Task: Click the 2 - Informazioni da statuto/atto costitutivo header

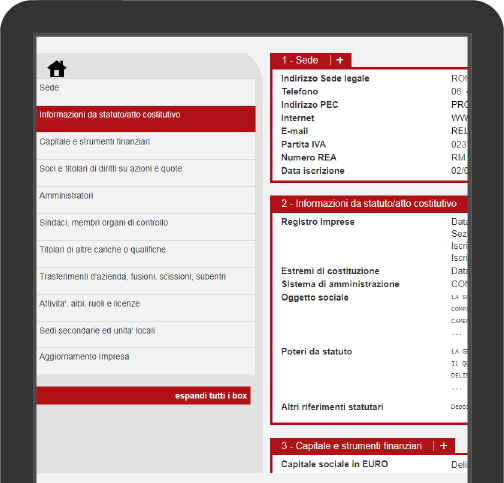Action: 369,203
